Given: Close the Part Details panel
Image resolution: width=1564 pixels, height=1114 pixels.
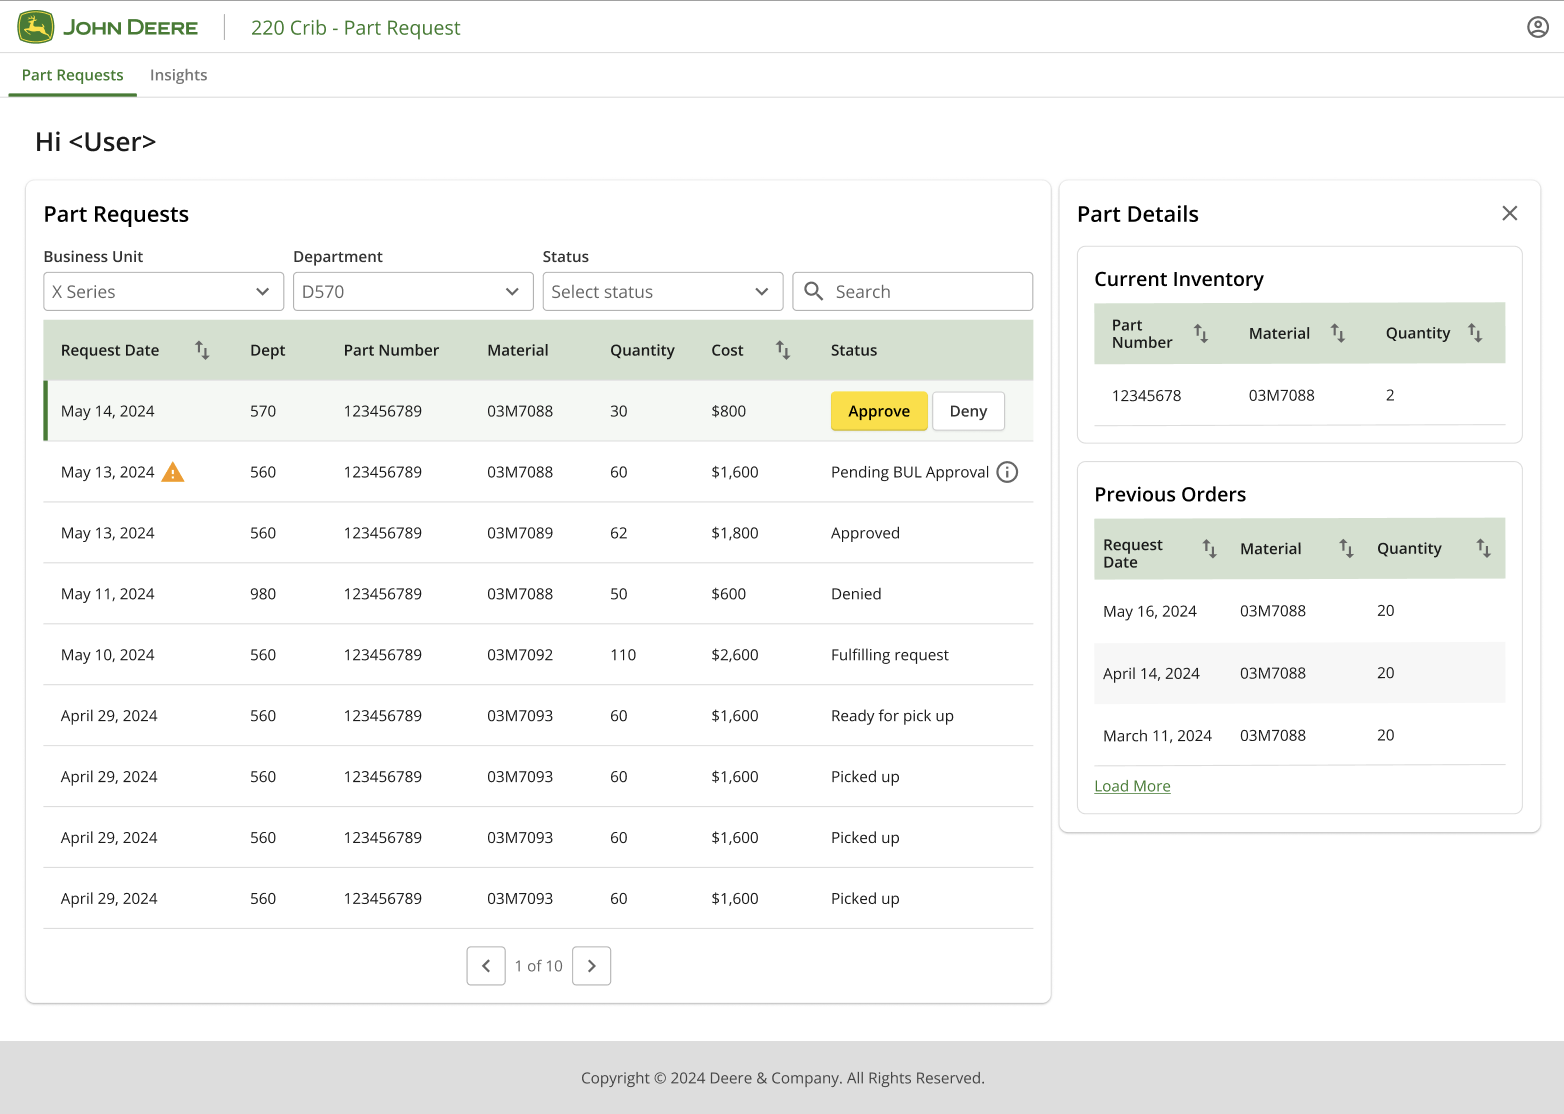Looking at the screenshot, I should (x=1510, y=213).
